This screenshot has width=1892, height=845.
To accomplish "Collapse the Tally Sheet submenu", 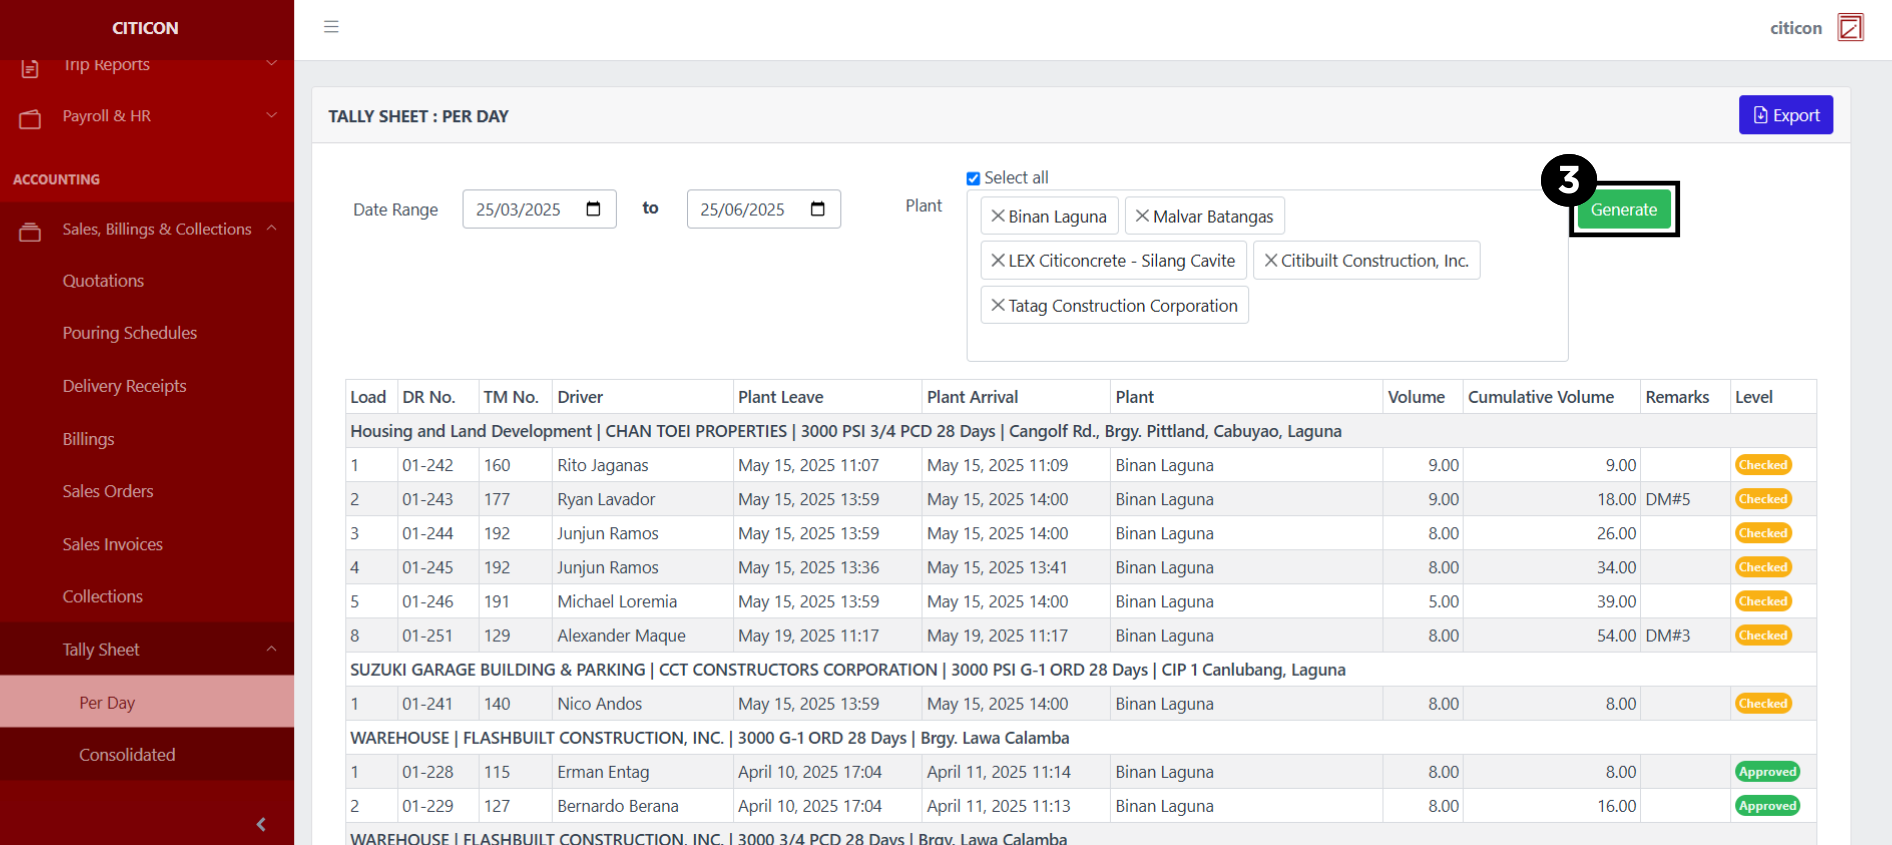I will point(271,649).
